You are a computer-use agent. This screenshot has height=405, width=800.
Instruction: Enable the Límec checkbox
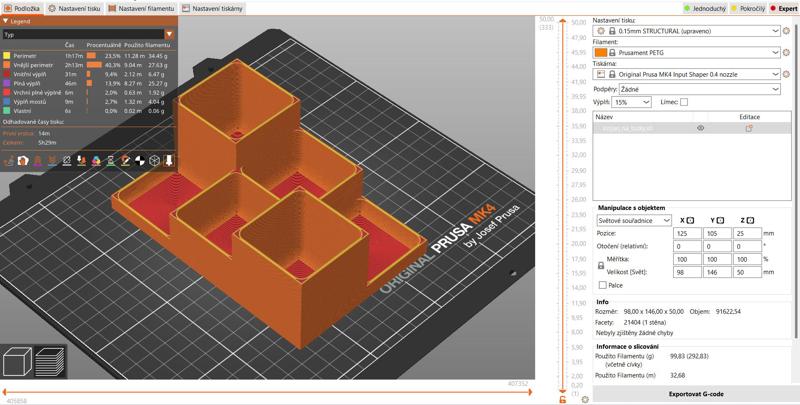(x=684, y=102)
